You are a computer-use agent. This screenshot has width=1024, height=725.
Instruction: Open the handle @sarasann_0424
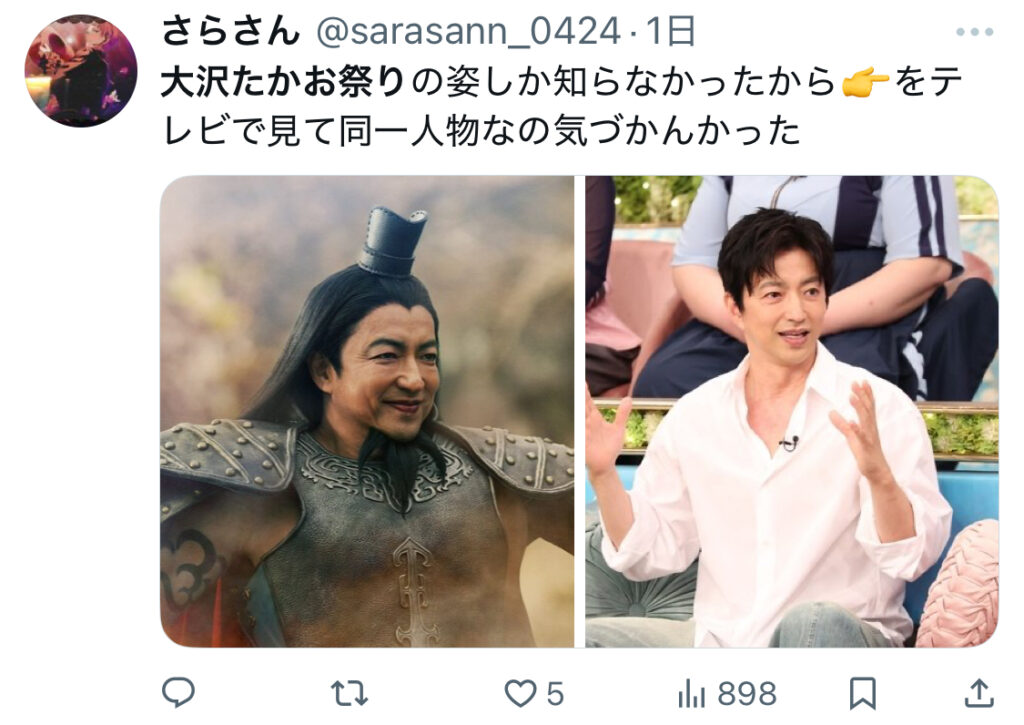click(x=468, y=31)
